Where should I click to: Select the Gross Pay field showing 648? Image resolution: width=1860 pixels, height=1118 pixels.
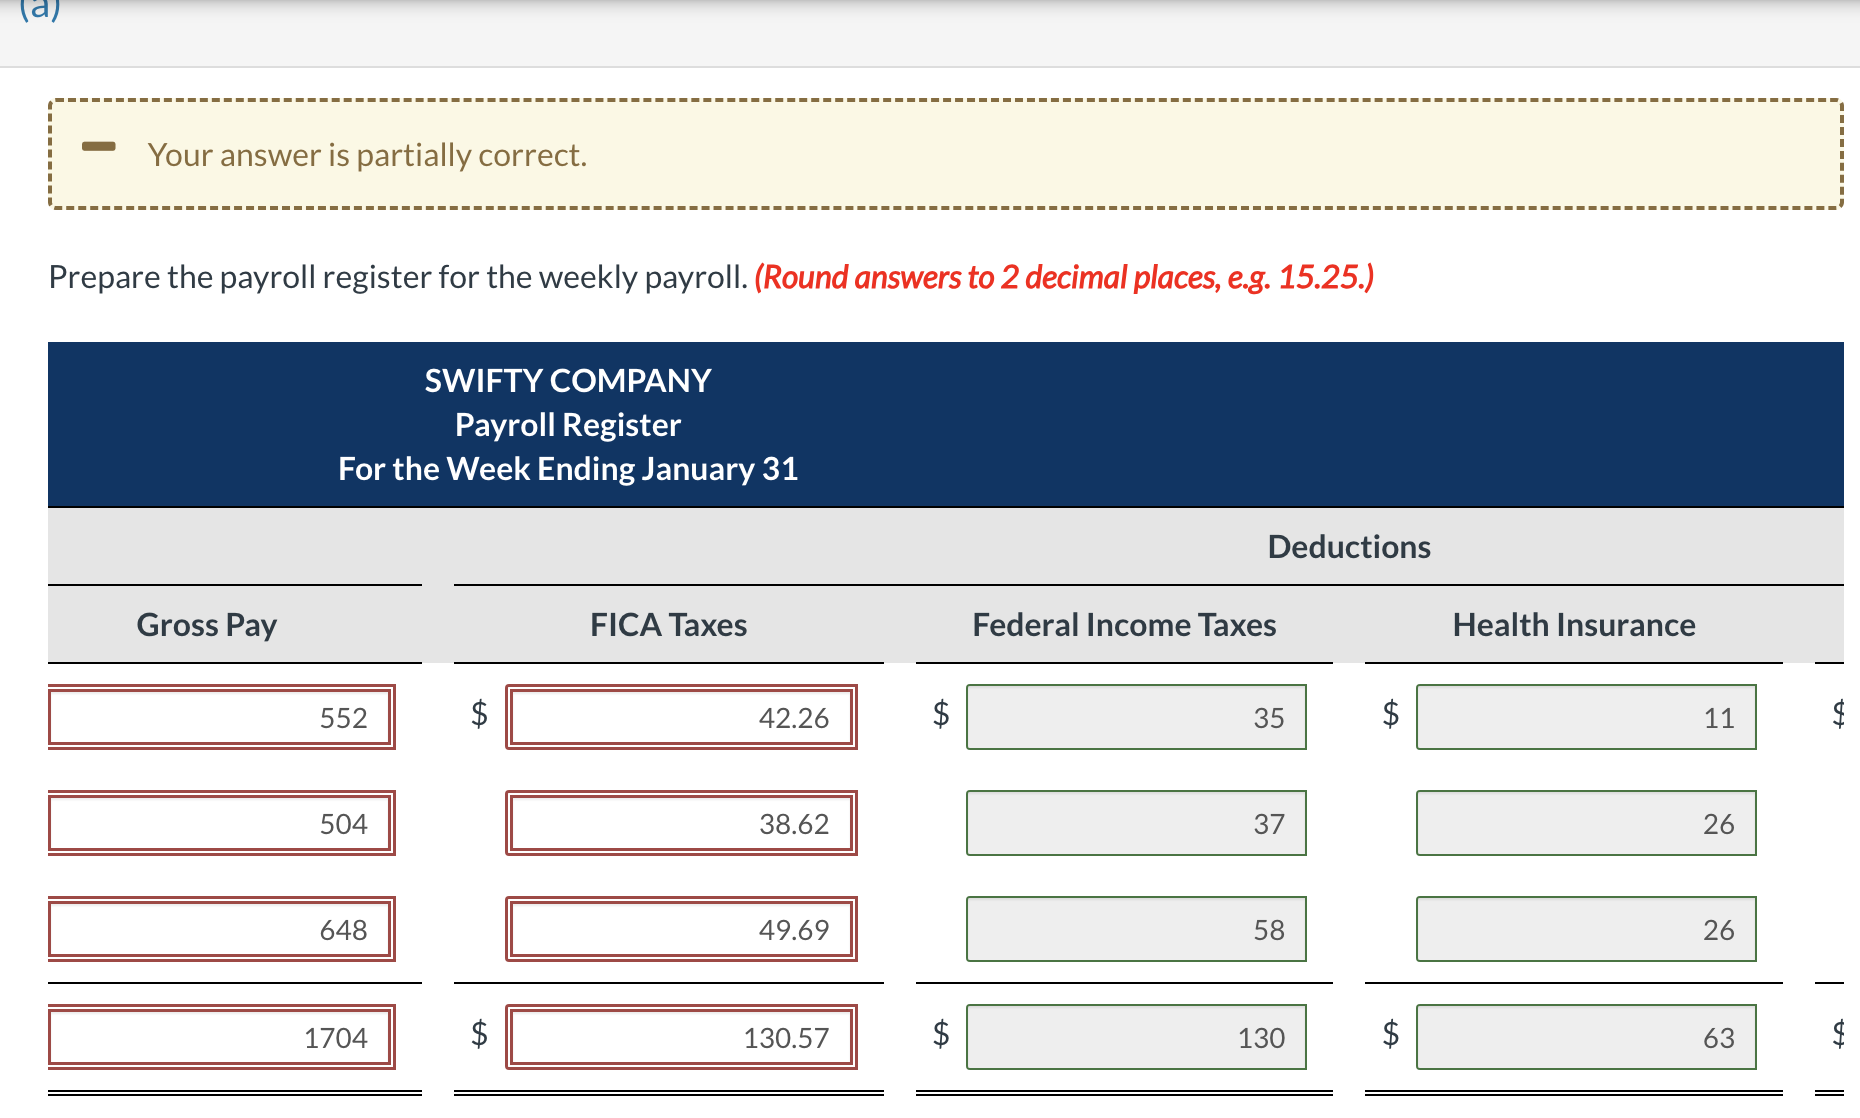pos(221,929)
